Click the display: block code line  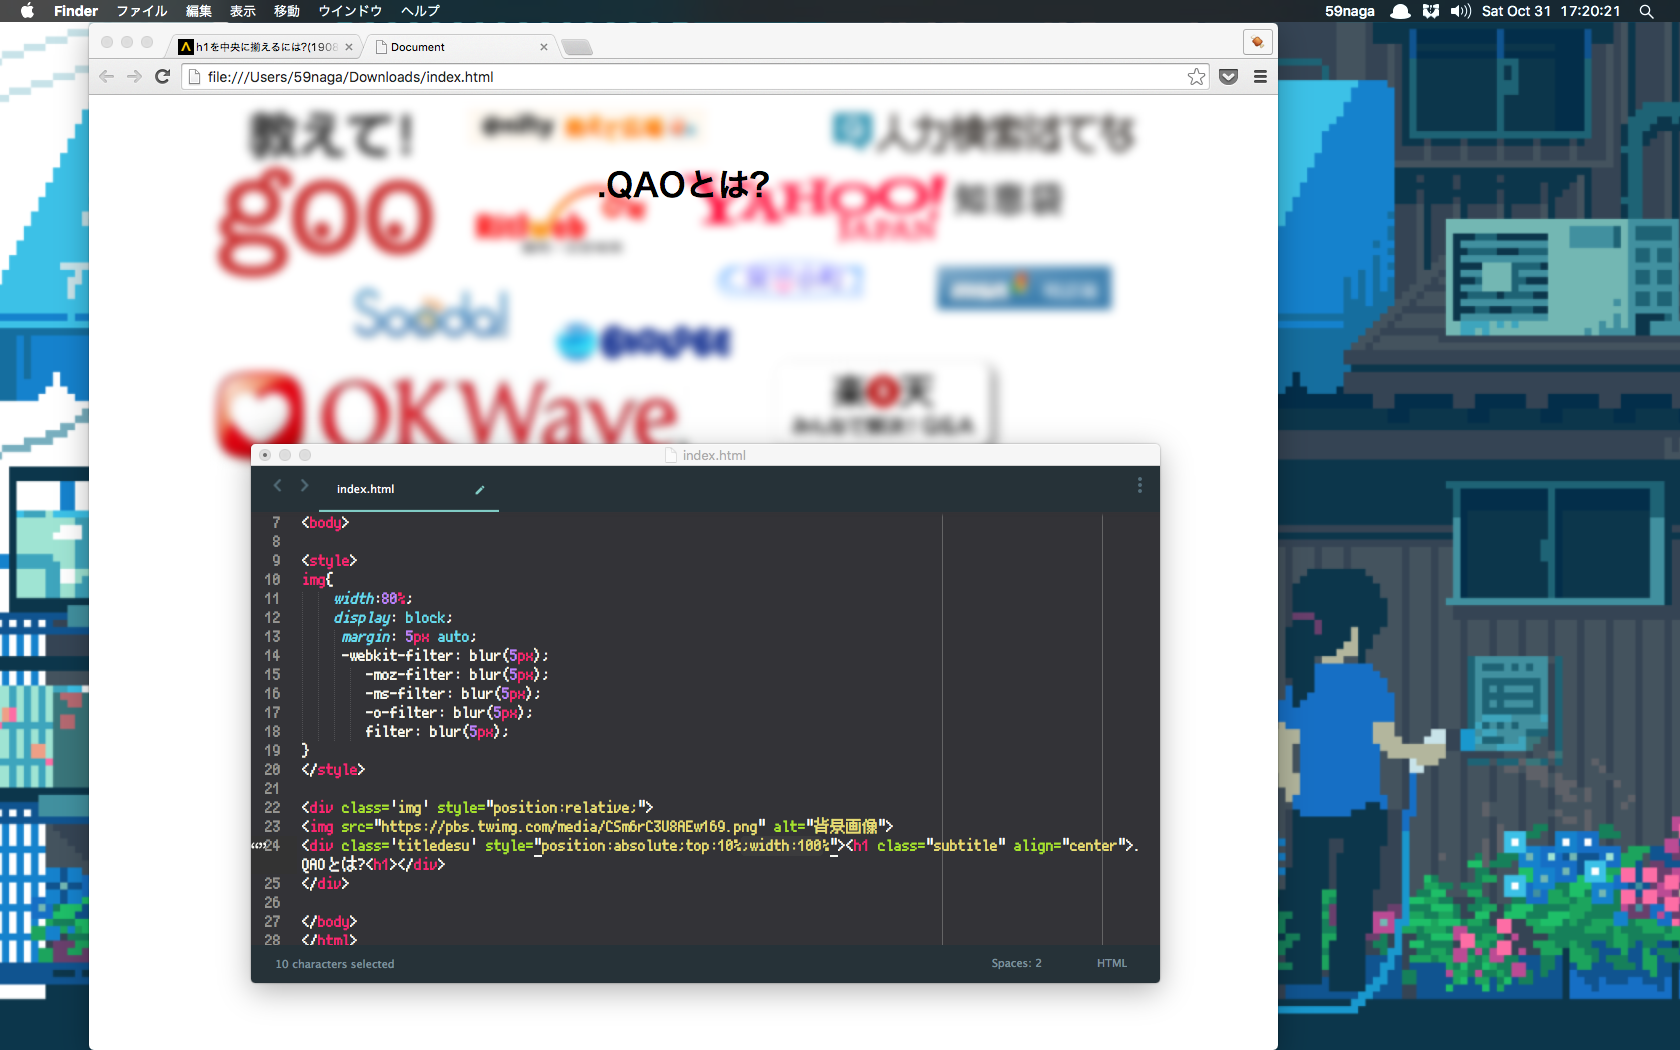pos(393,618)
